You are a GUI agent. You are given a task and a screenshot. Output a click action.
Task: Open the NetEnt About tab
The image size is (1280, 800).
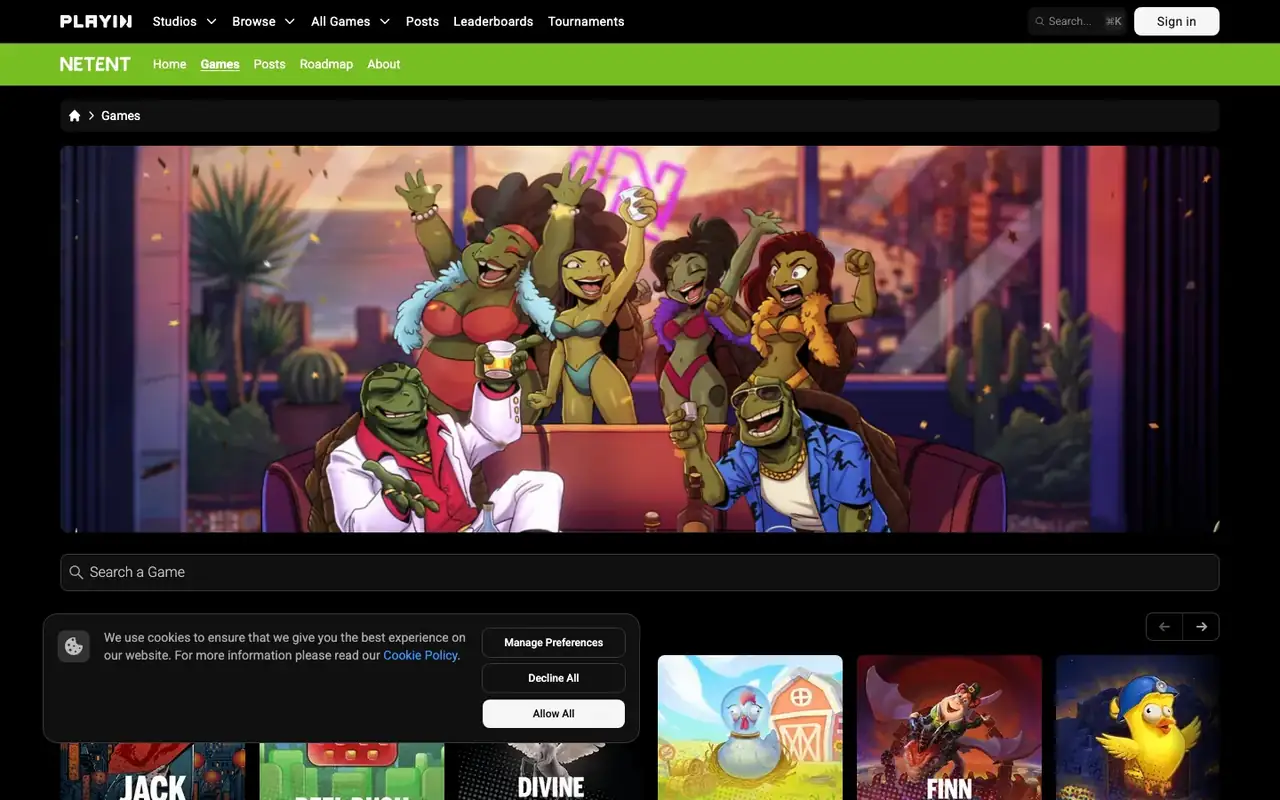(384, 64)
